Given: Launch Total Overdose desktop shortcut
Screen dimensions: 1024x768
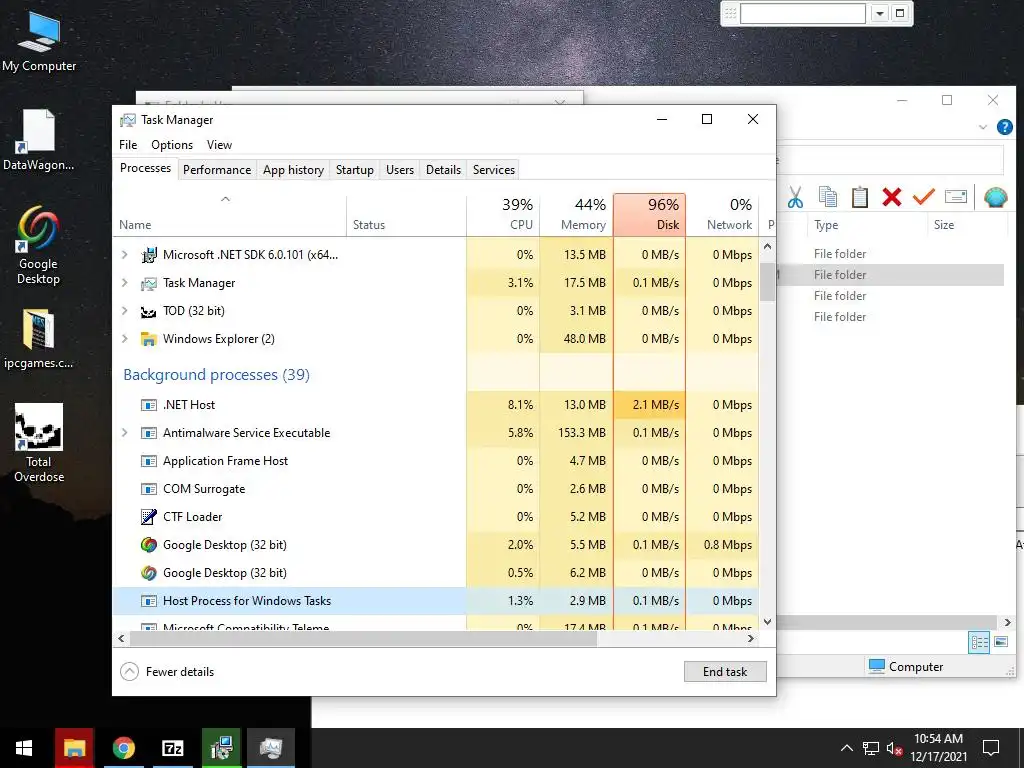Looking at the screenshot, I should tap(39, 443).
